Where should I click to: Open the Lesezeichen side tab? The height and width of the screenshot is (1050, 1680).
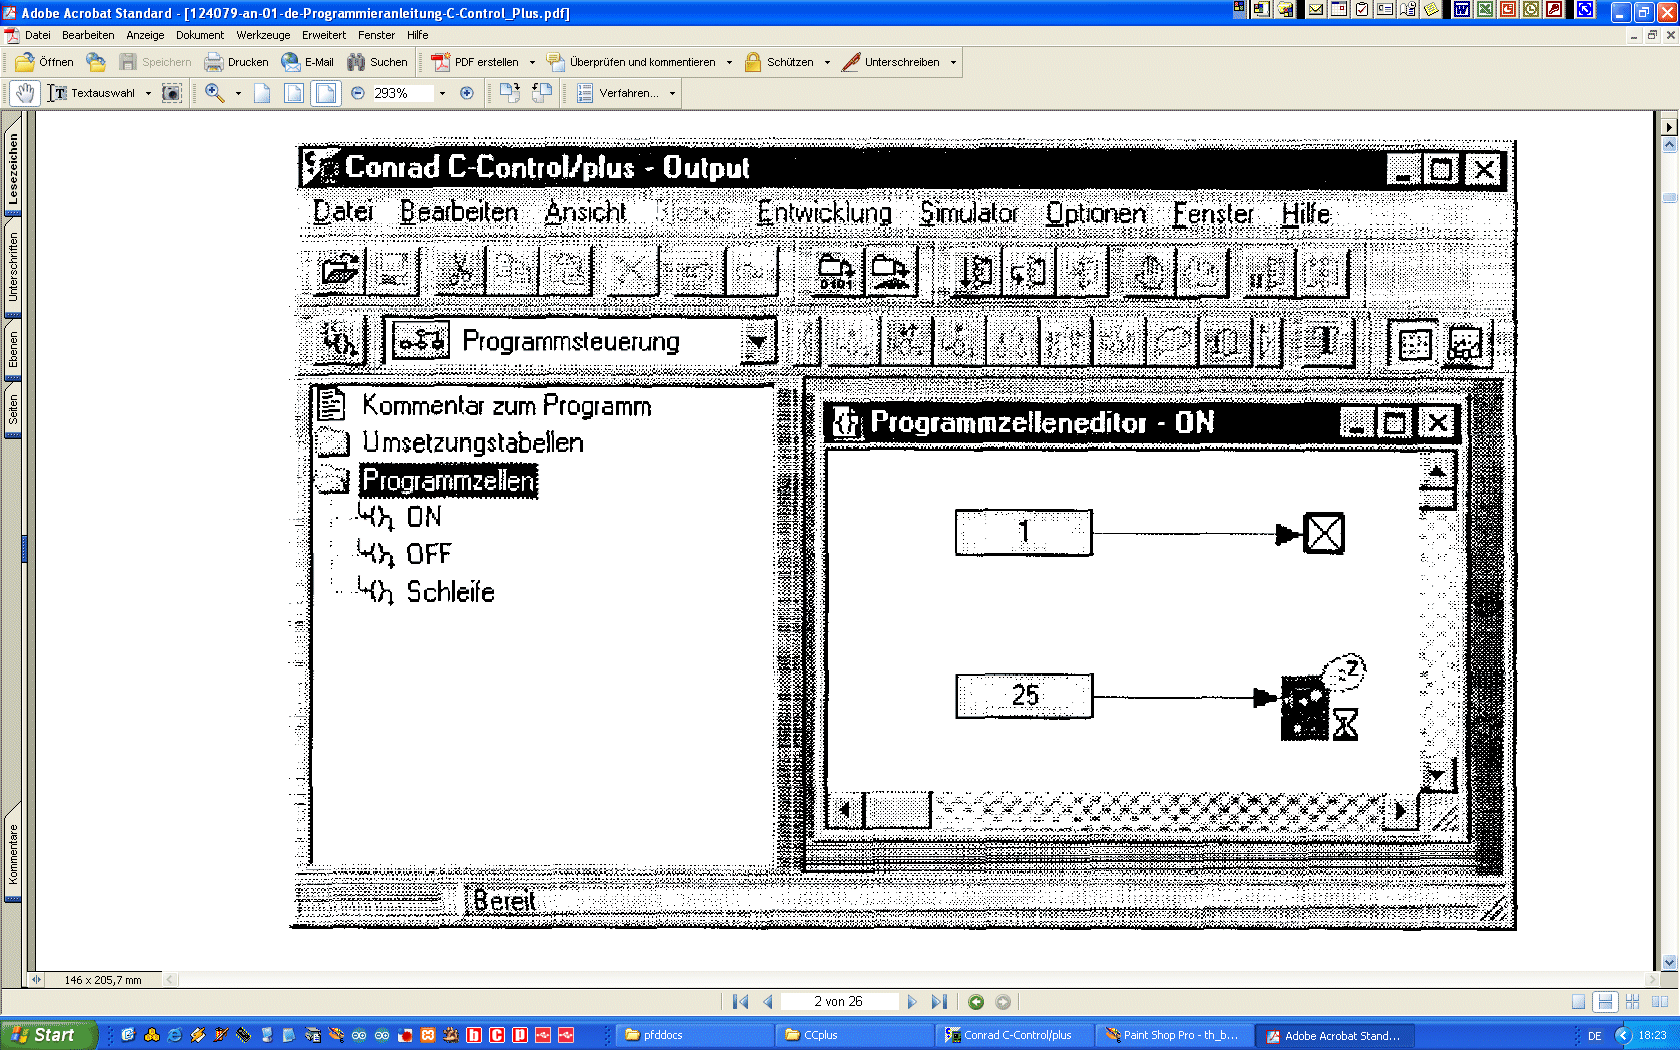pyautogui.click(x=13, y=168)
